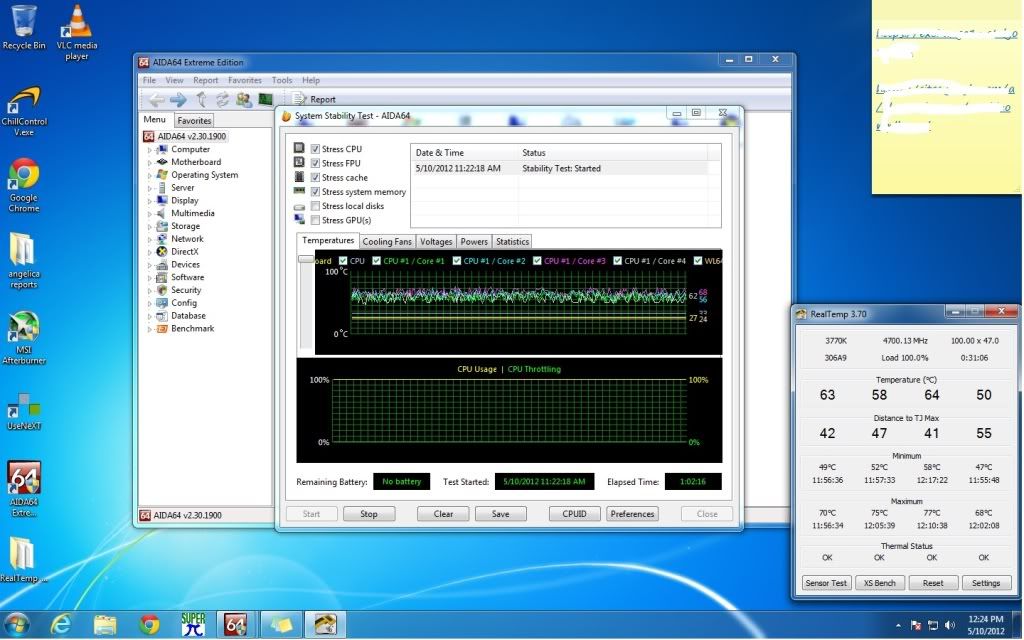
Task: Uncheck the Stress CPU checkbox
Action: click(x=315, y=149)
